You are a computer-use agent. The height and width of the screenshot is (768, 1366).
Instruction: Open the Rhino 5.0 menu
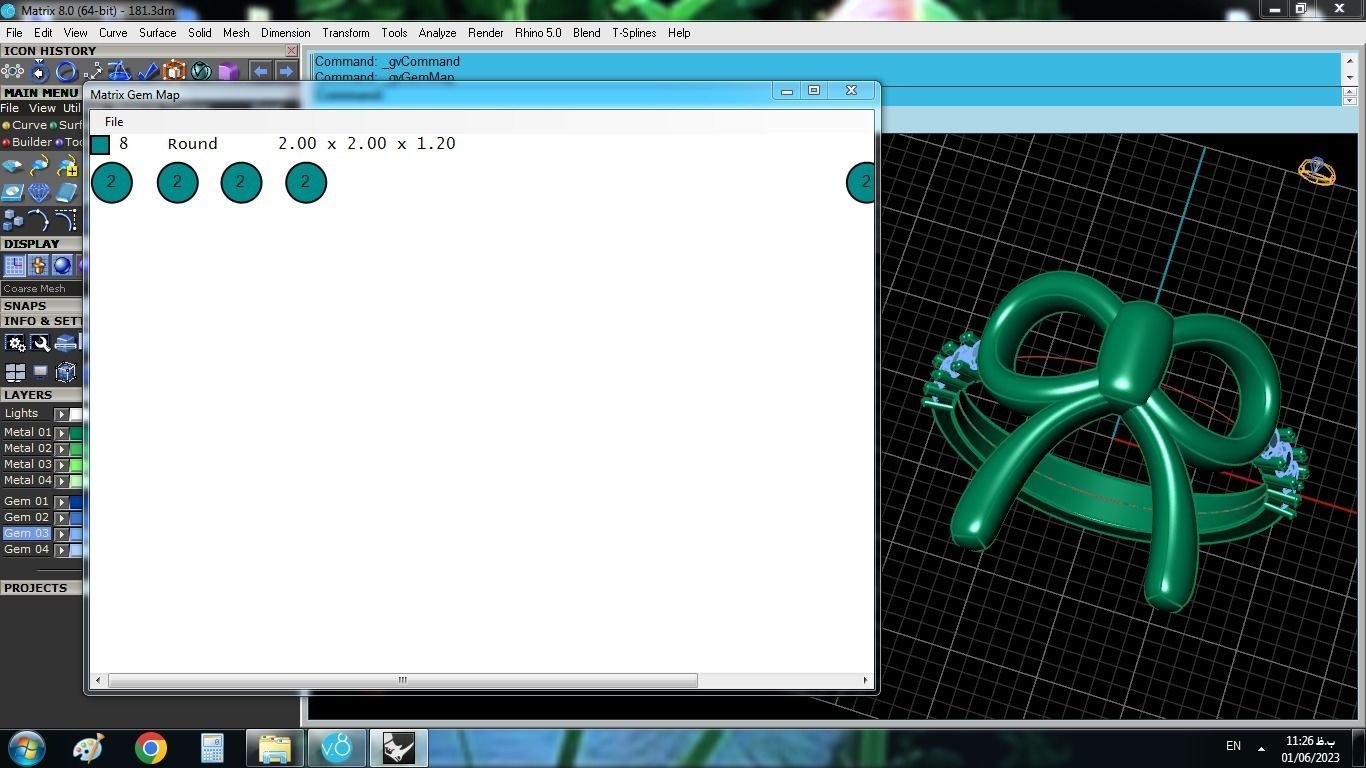click(538, 33)
